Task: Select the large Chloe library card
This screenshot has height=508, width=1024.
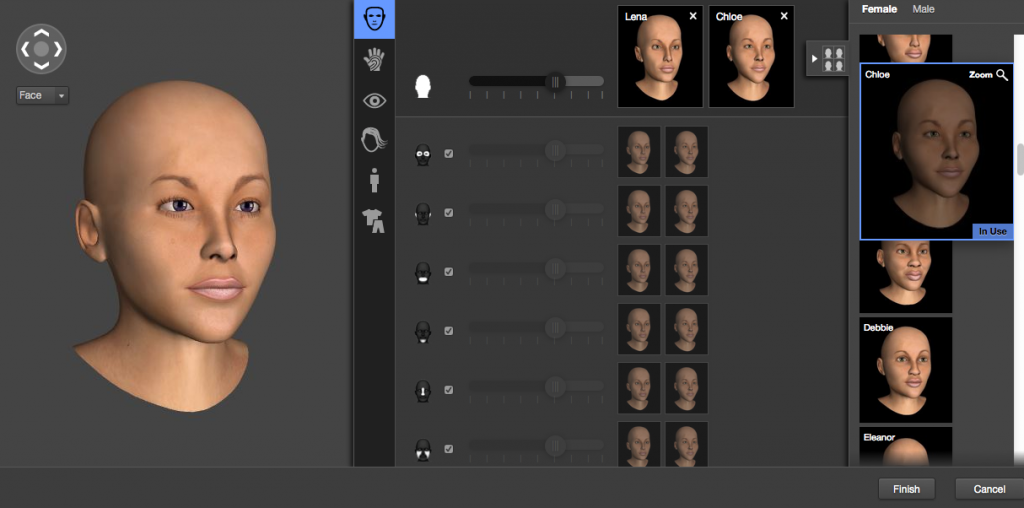Action: (936, 151)
